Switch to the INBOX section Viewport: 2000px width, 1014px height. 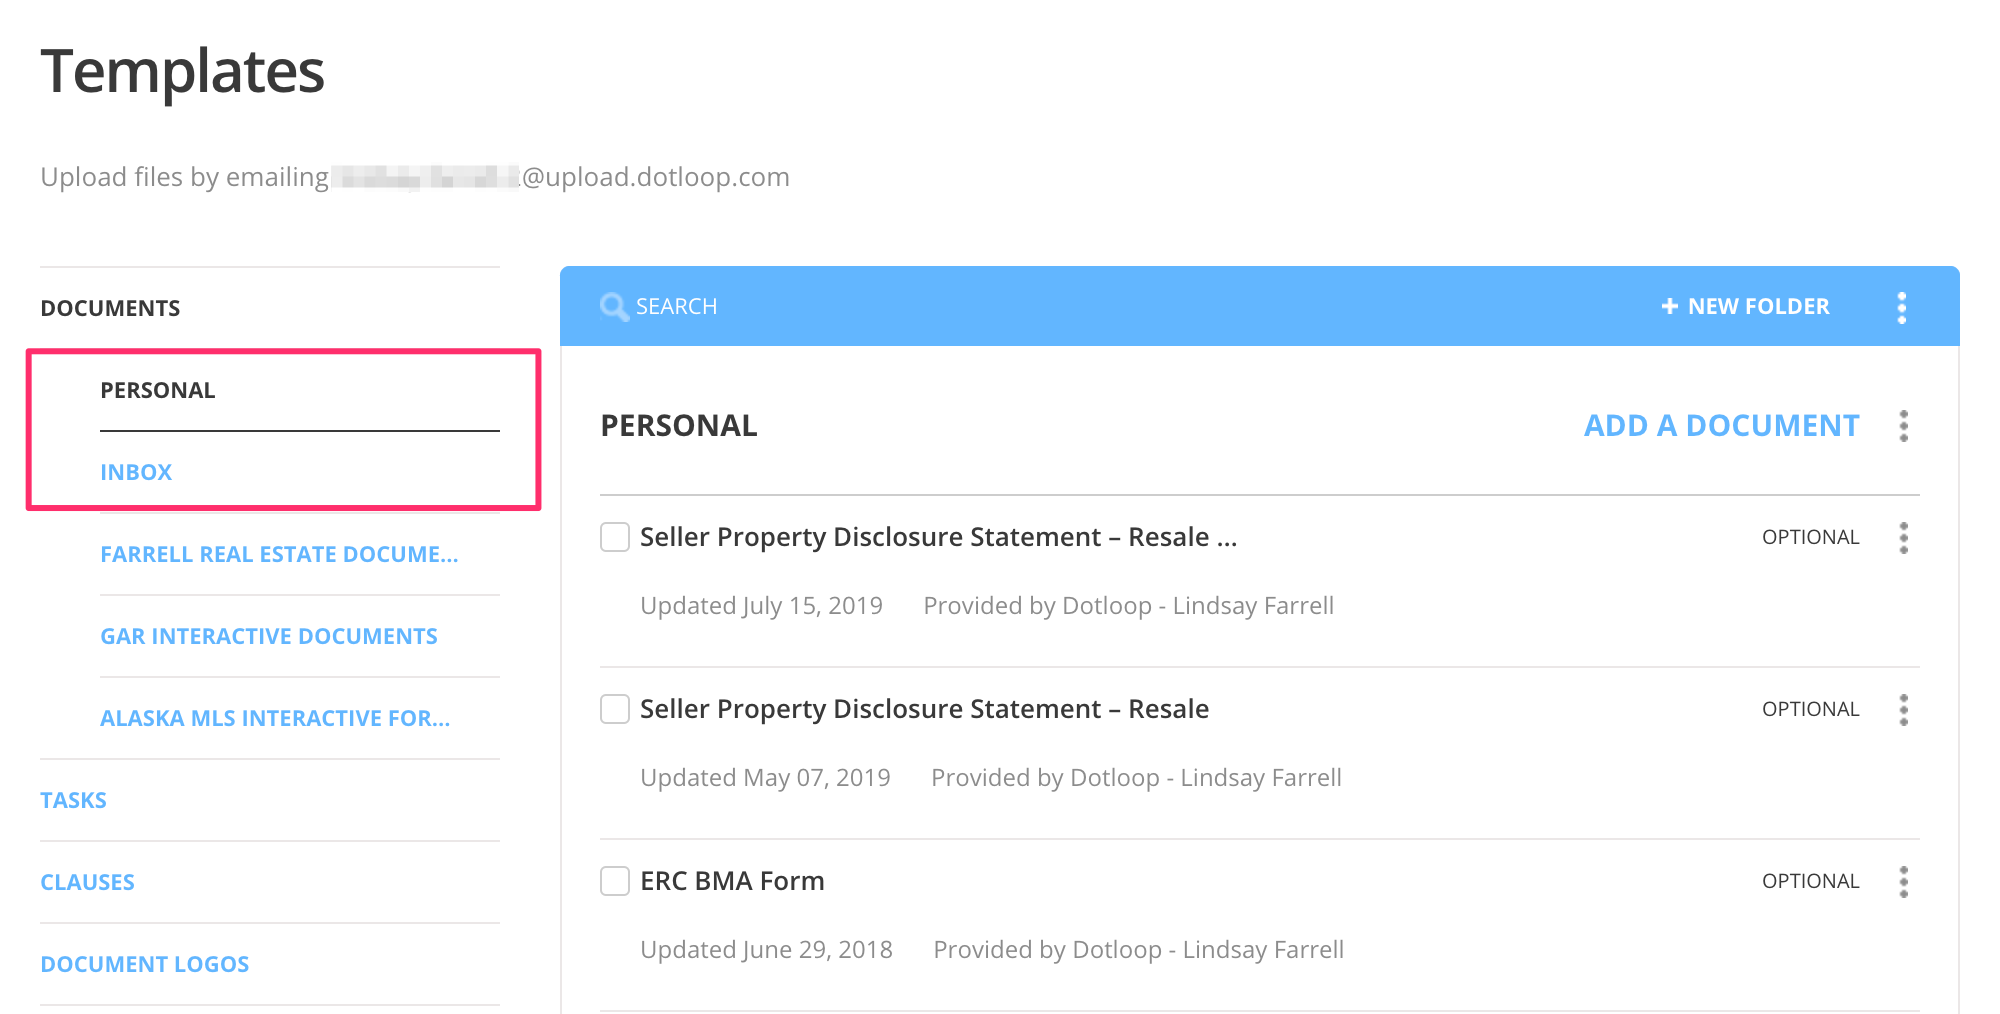coord(136,471)
